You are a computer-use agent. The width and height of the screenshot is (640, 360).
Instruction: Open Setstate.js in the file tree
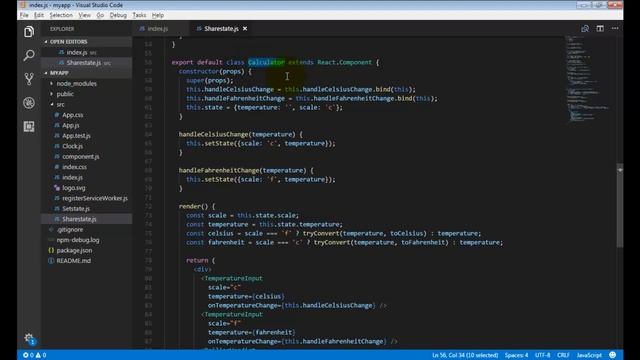point(87,209)
